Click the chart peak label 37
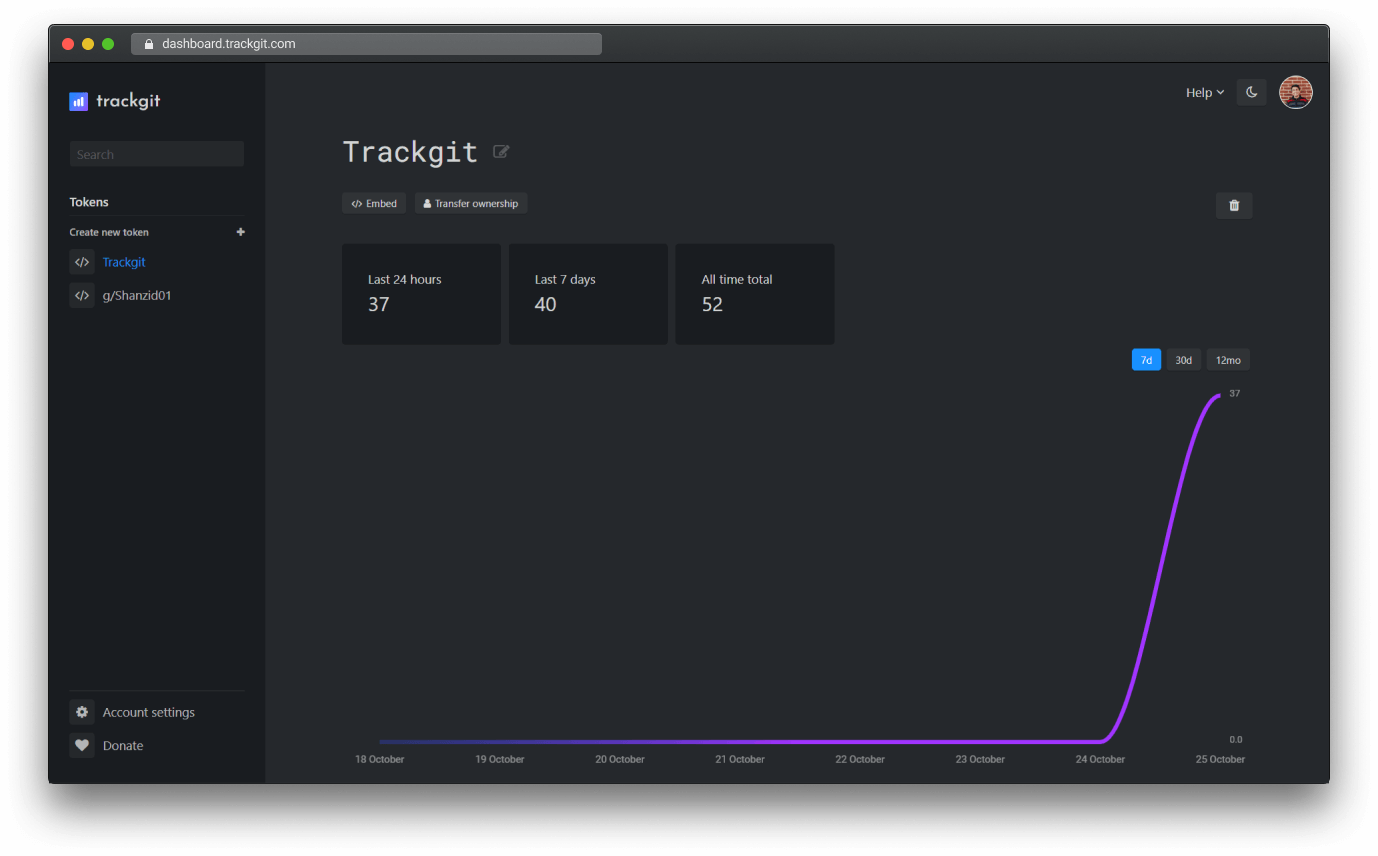 click(x=1235, y=394)
